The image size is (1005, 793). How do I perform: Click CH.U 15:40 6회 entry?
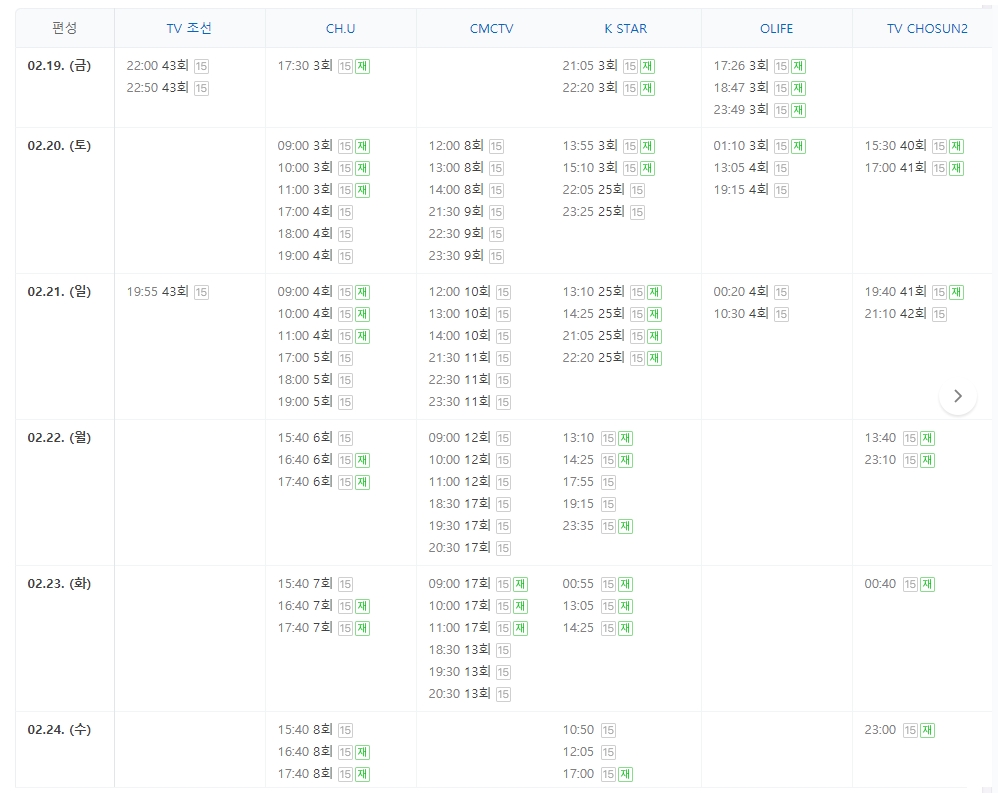[x=304, y=438]
